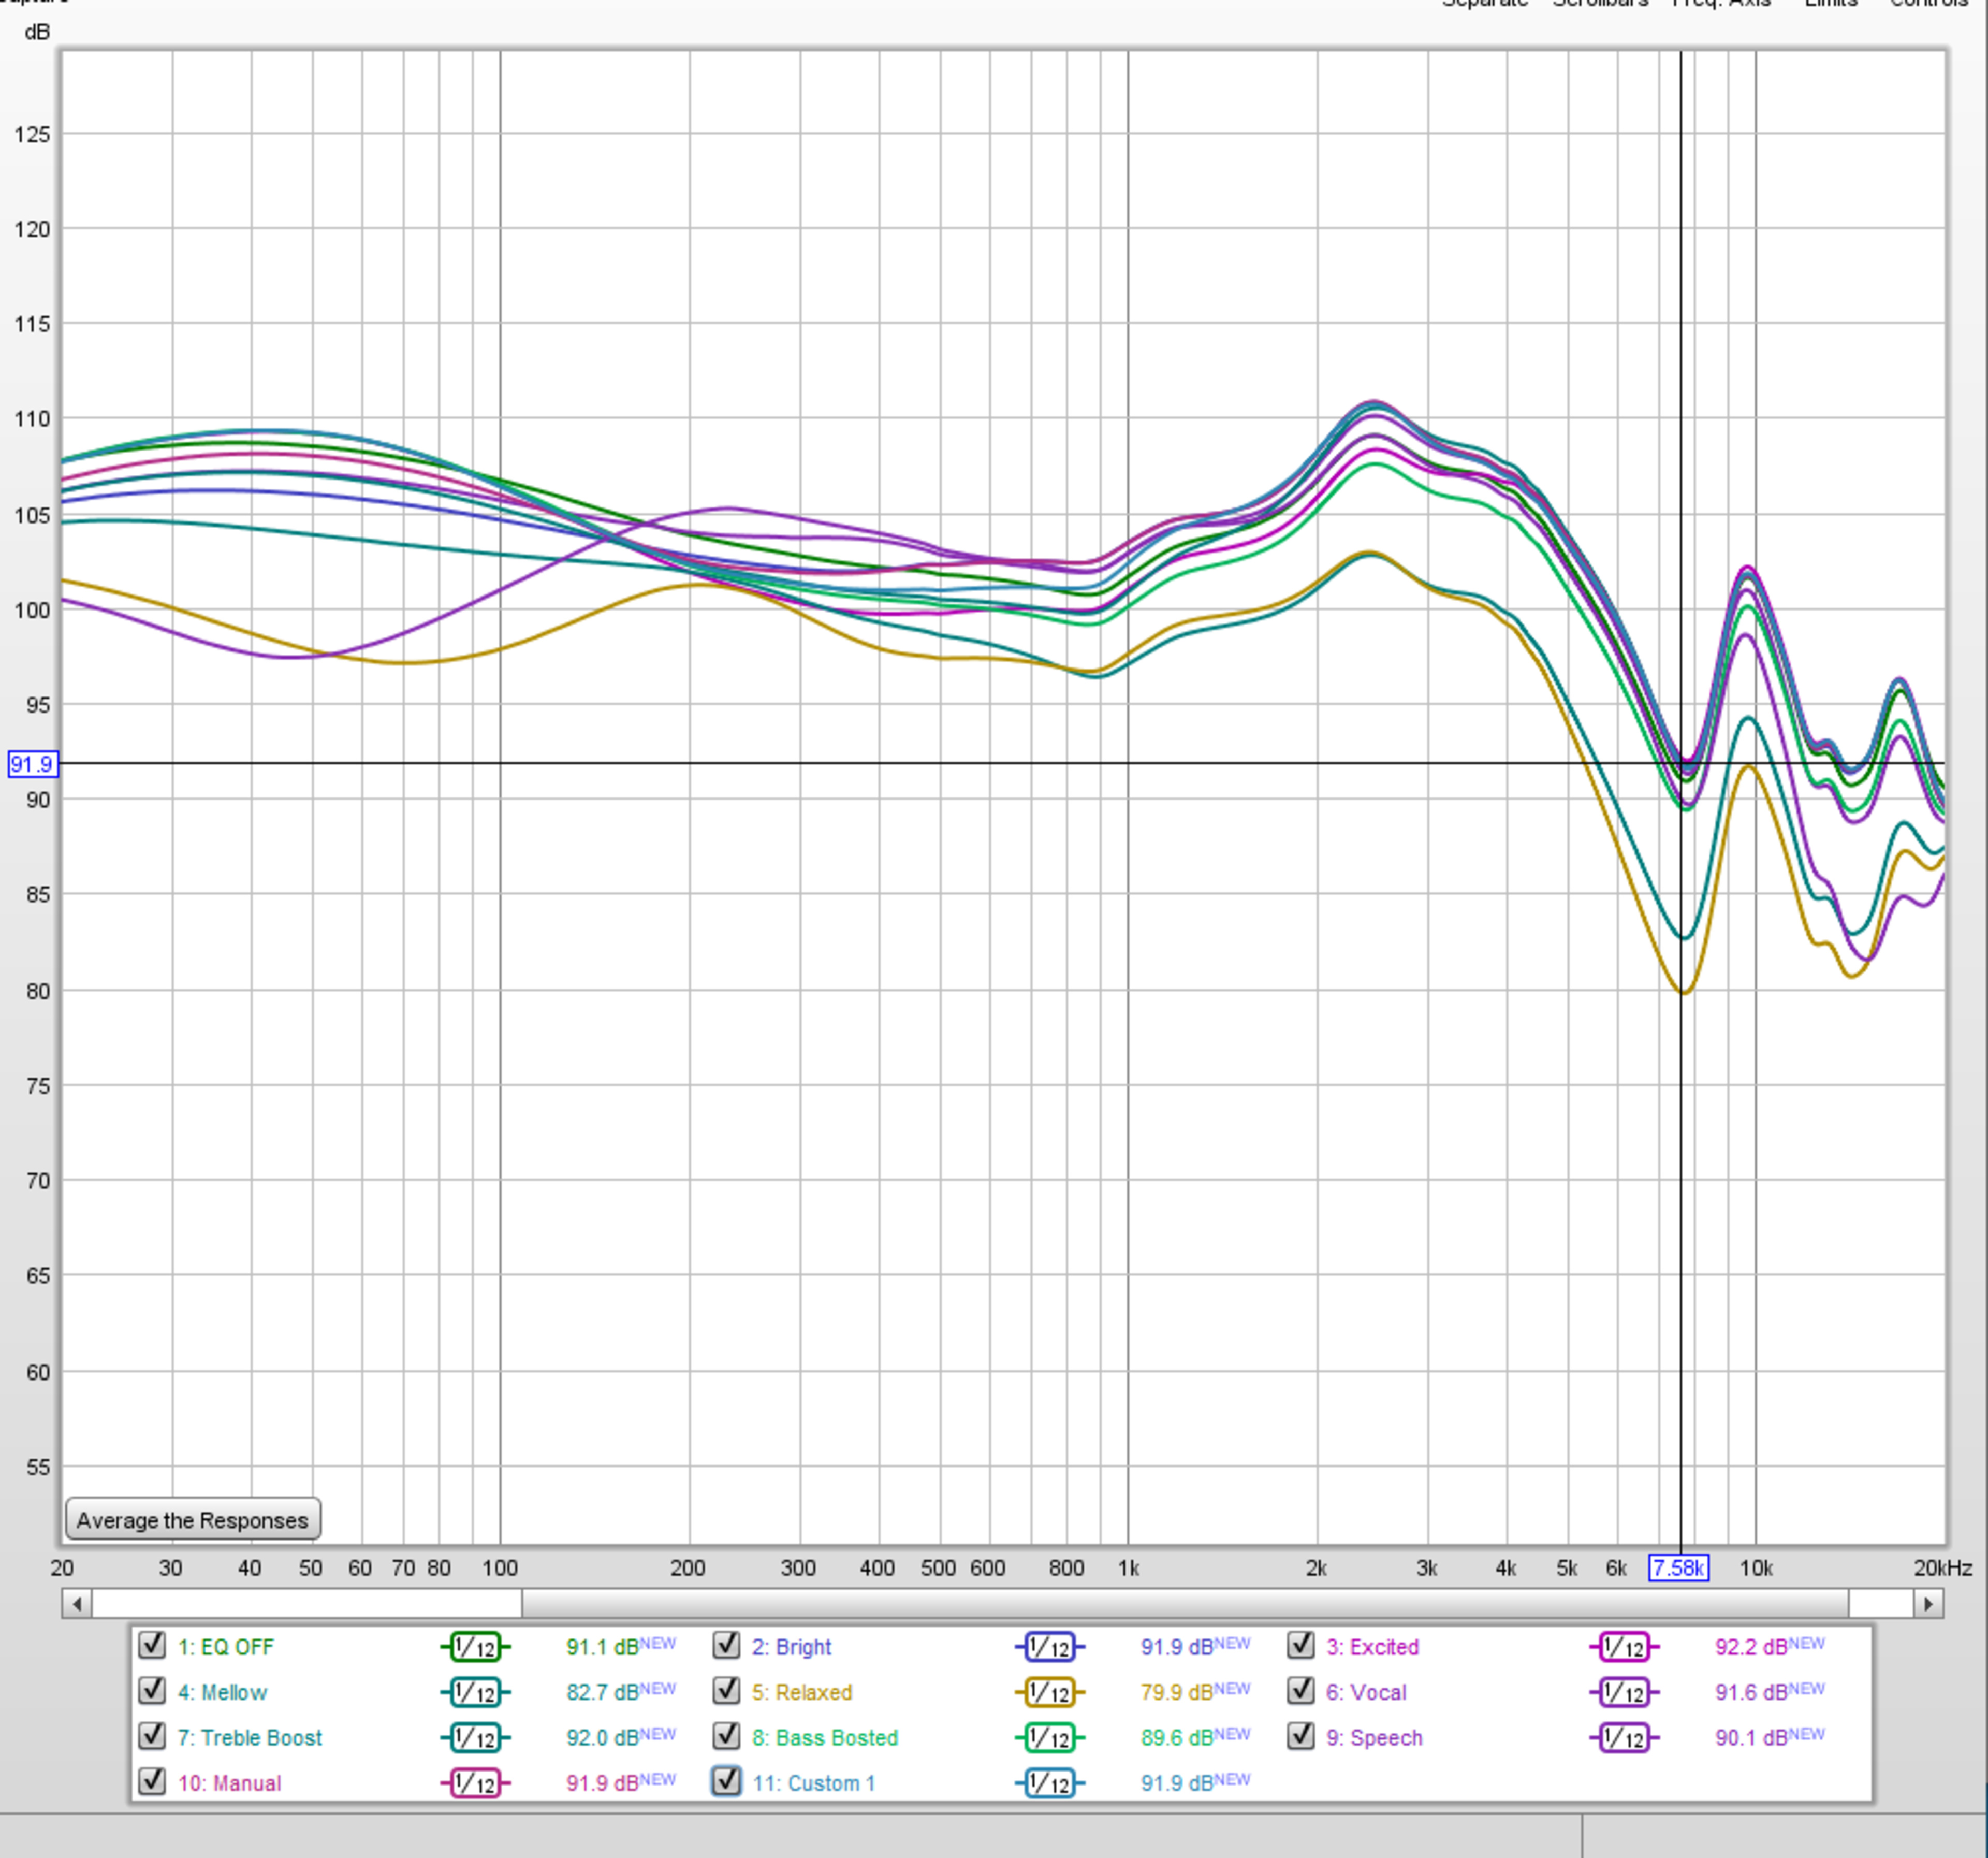Click the Mellow trace 1/12 smoothing icon
This screenshot has height=1858, width=1988.
click(x=475, y=1692)
